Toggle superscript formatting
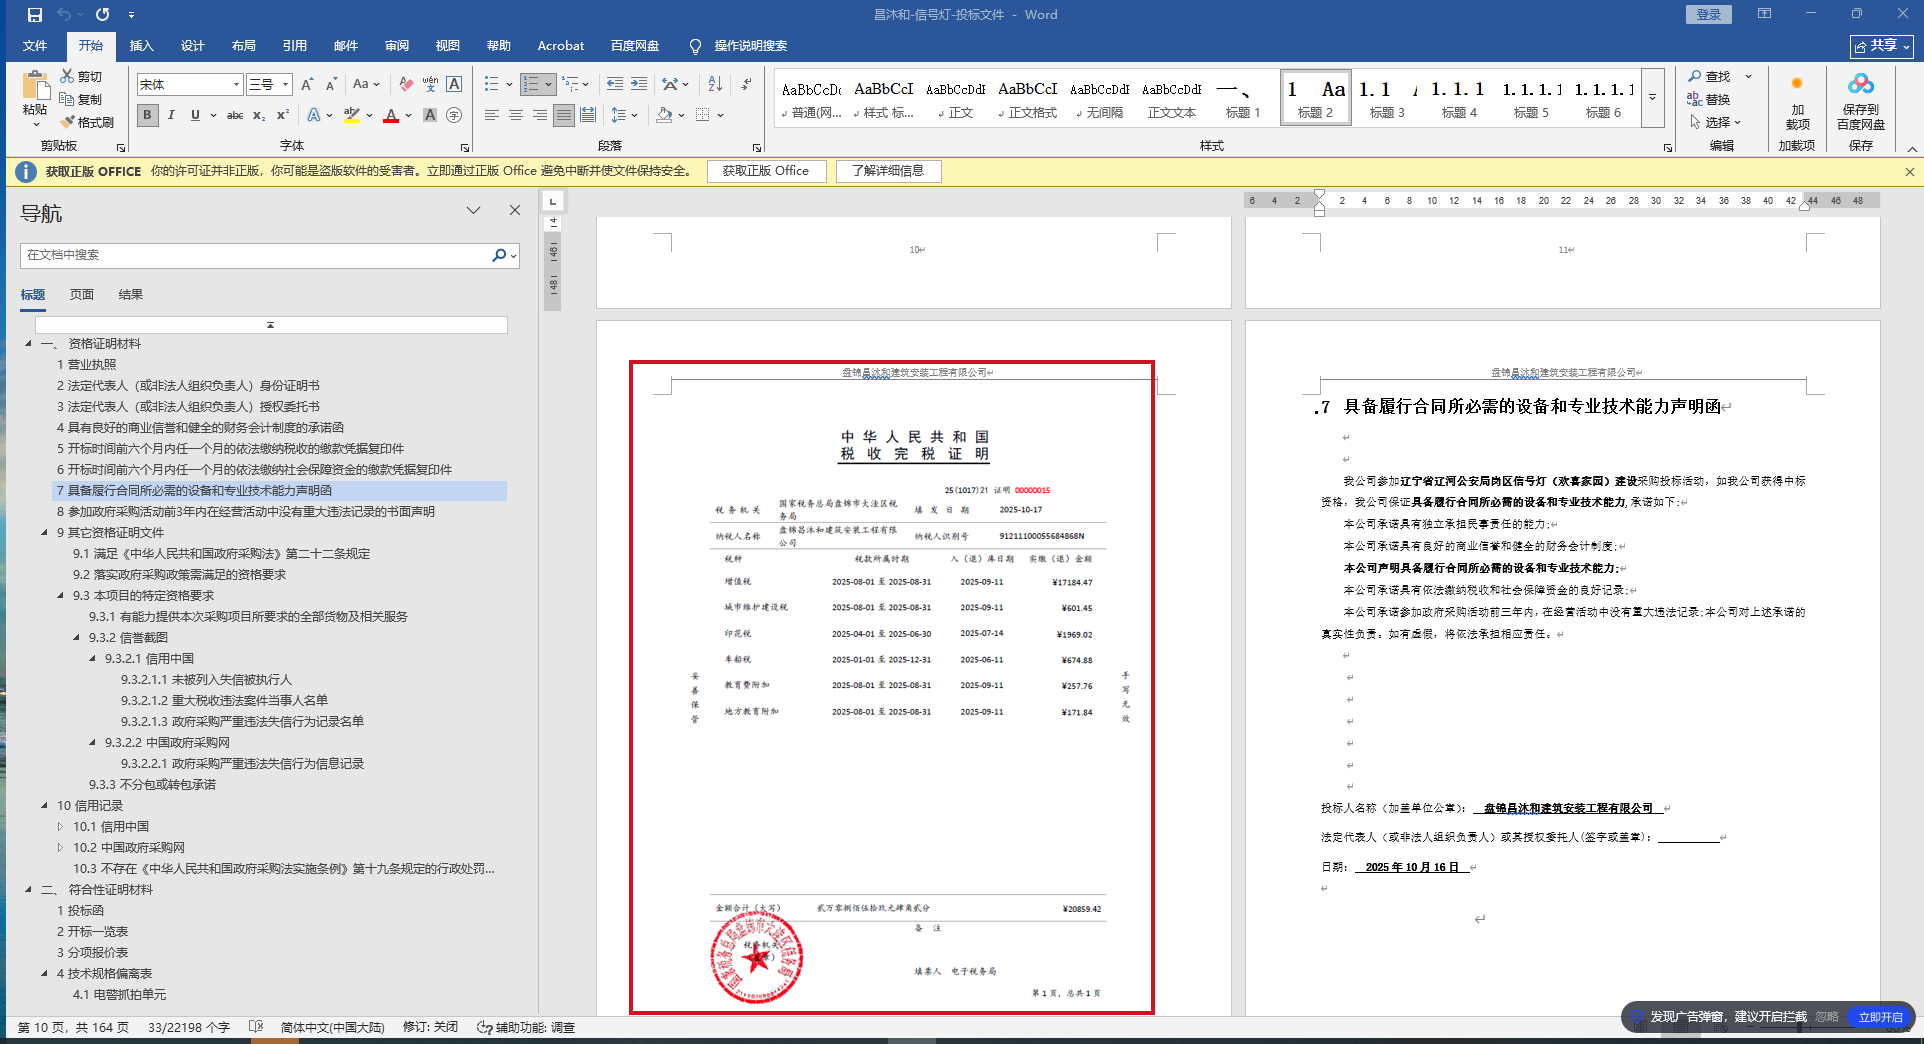Image resolution: width=1924 pixels, height=1044 pixels. (x=283, y=115)
